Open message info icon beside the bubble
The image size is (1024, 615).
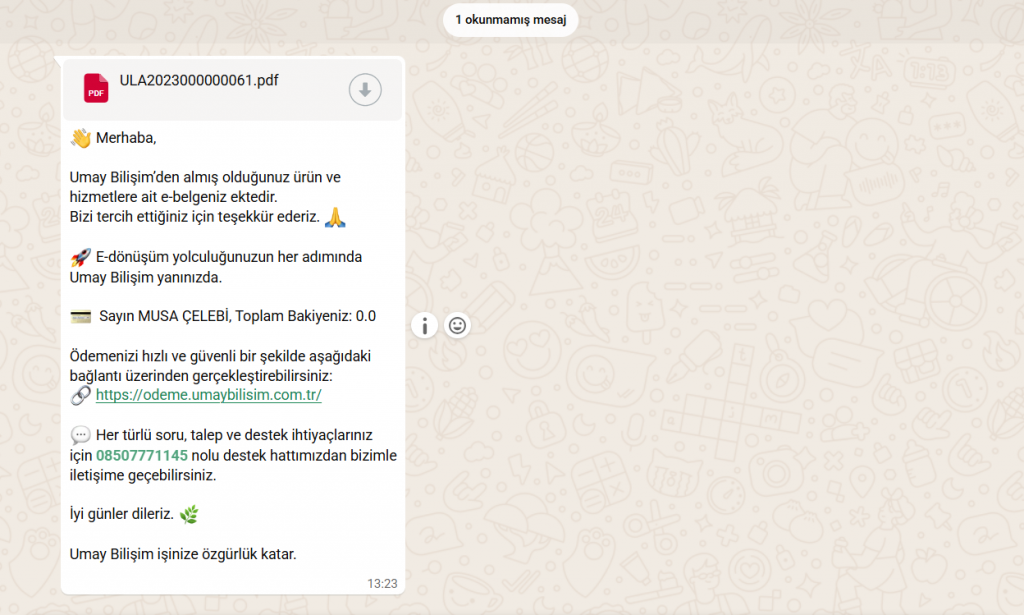pyautogui.click(x=424, y=325)
